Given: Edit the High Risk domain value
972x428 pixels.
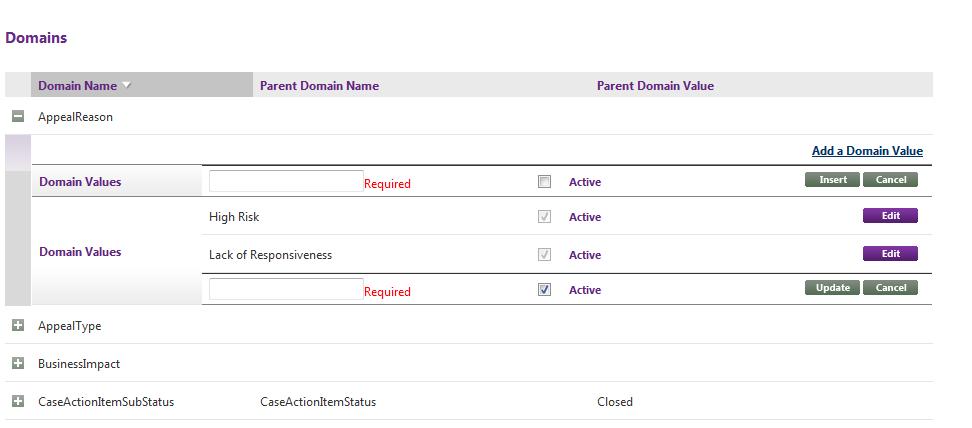Looking at the screenshot, I should 890,216.
